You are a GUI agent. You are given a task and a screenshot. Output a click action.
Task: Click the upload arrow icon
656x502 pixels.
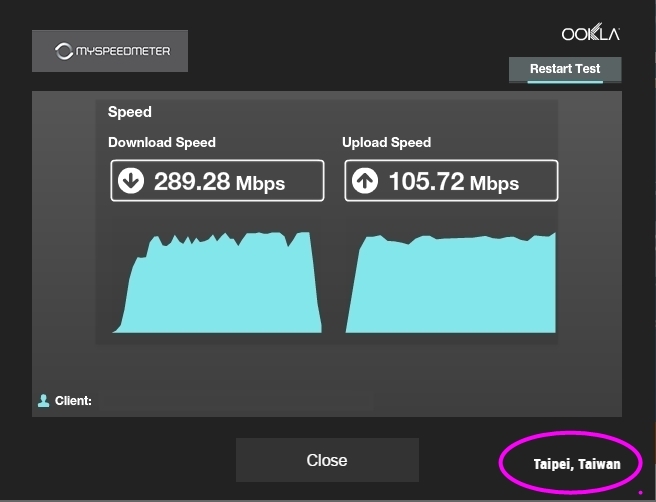coord(365,181)
